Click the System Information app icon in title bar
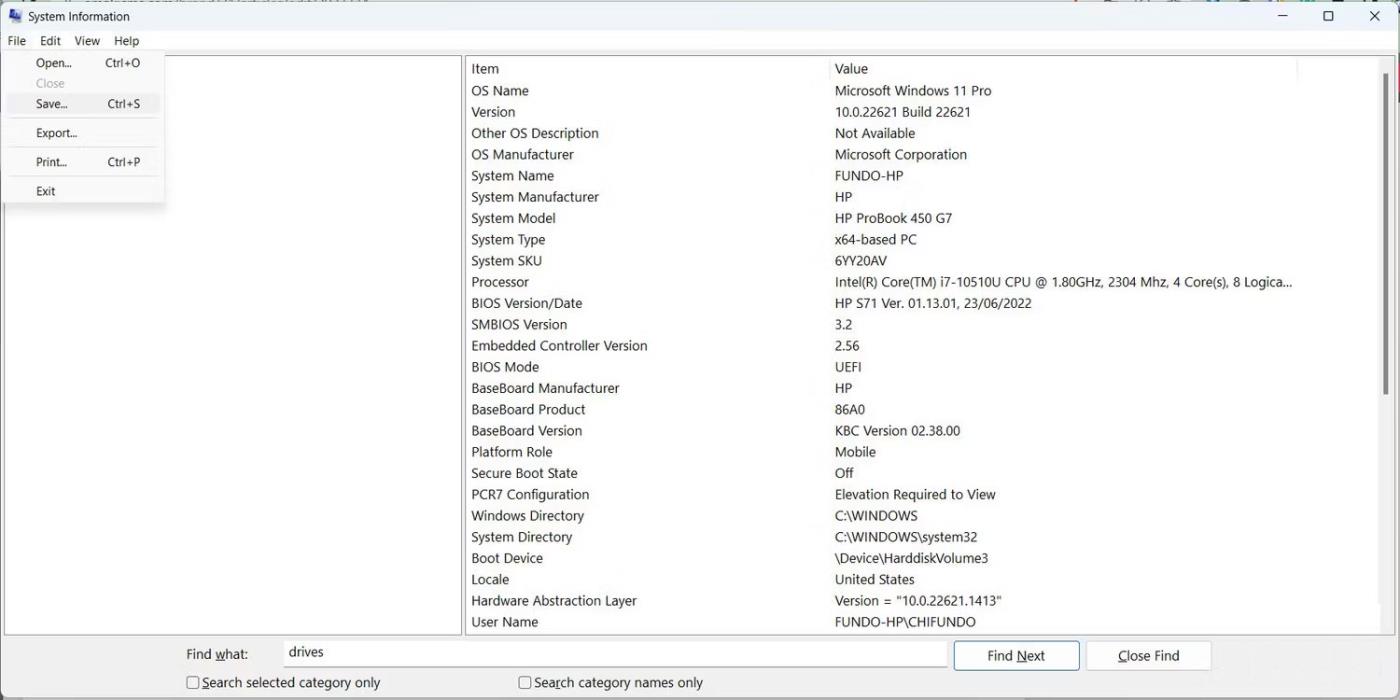Image resolution: width=1400 pixels, height=700 pixels. tap(15, 16)
